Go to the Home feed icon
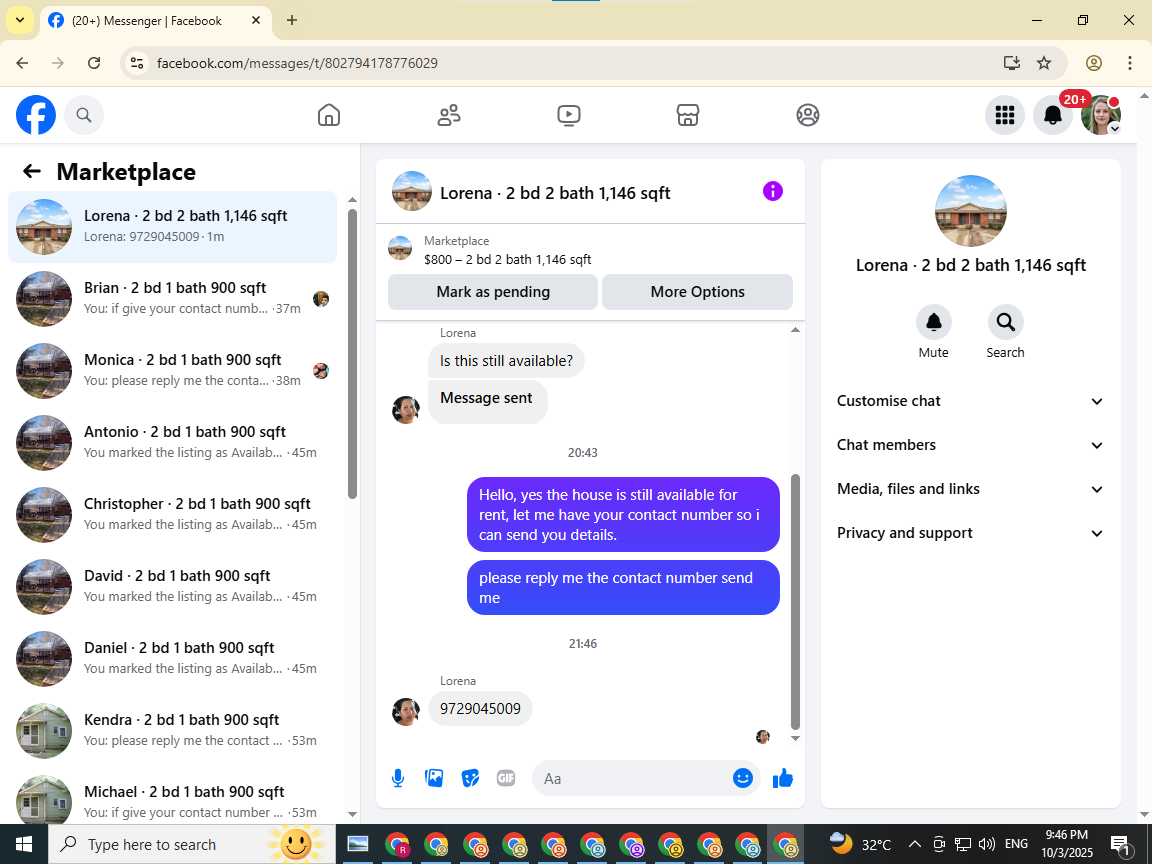The image size is (1152, 864). (328, 115)
